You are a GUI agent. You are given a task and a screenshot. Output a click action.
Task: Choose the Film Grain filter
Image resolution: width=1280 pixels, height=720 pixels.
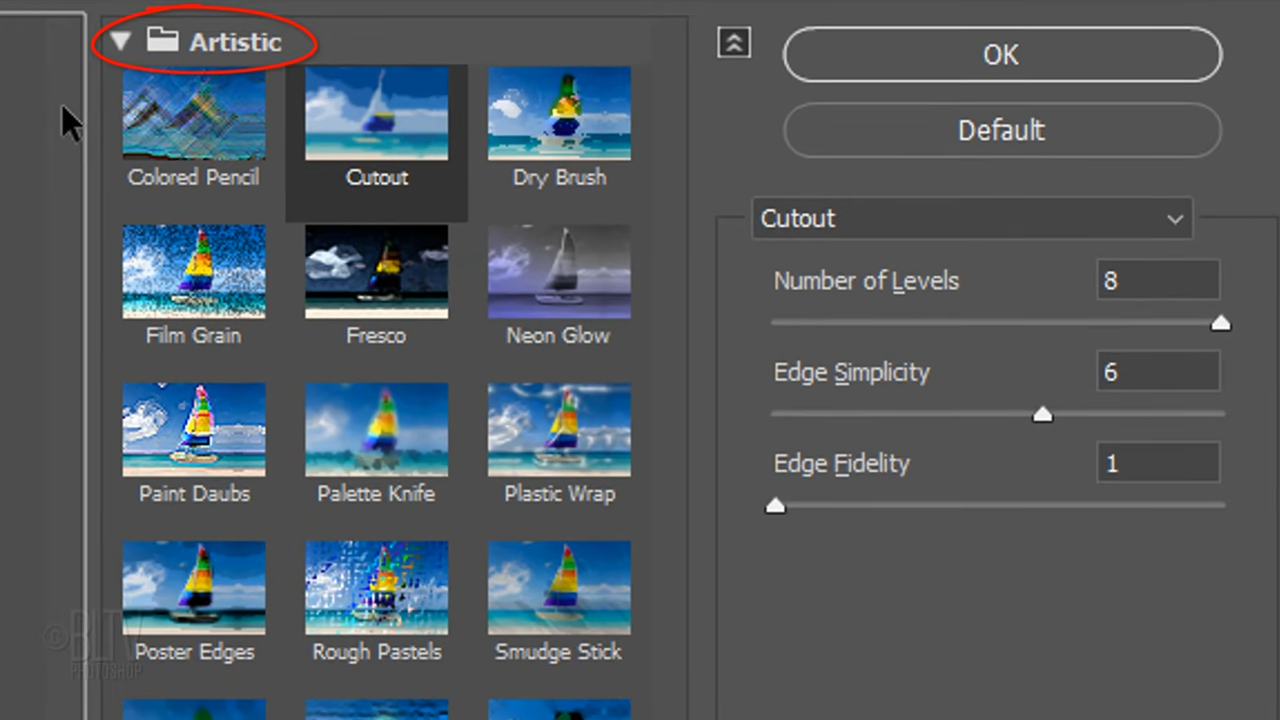194,270
